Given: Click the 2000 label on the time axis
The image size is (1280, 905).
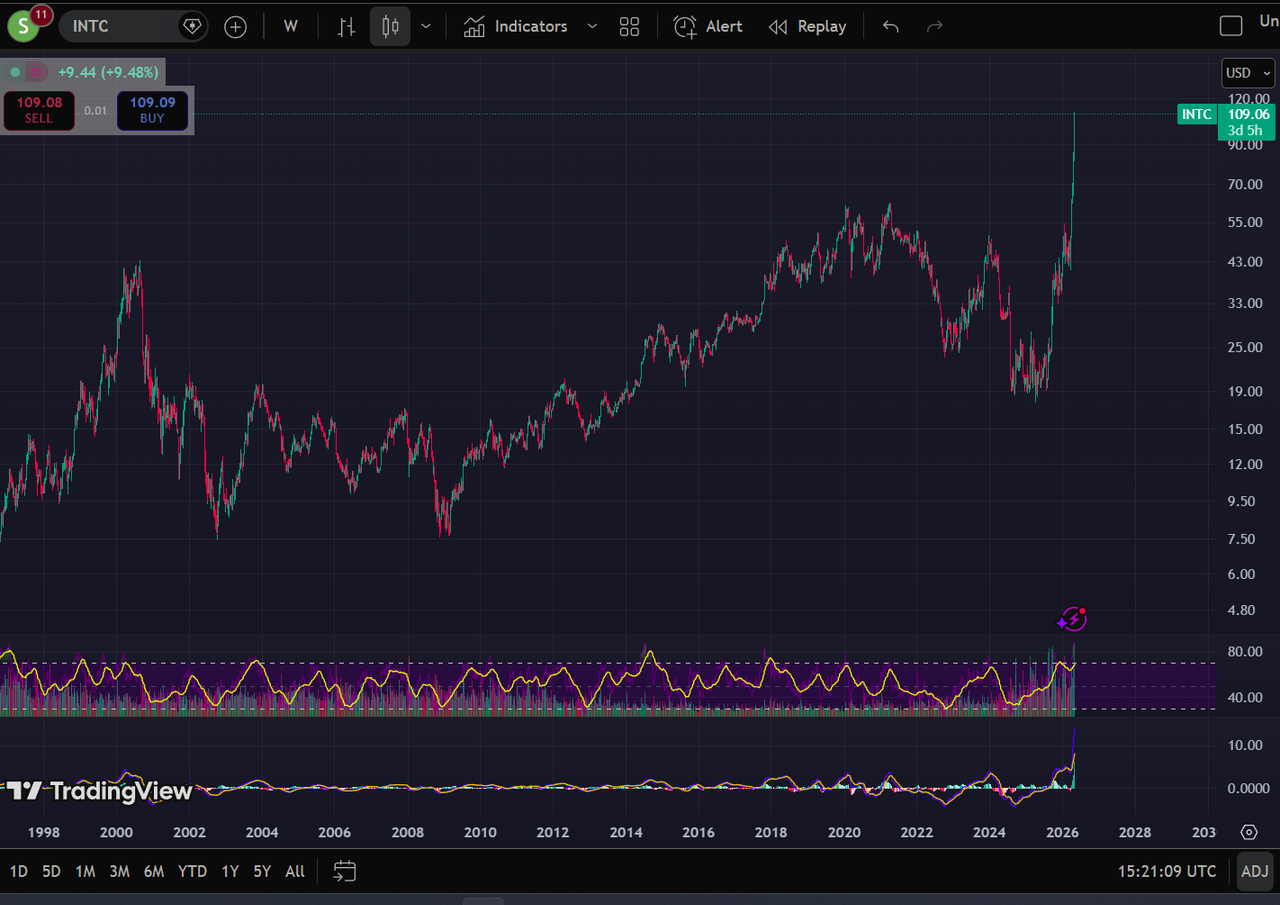Looking at the screenshot, I should tap(116, 832).
